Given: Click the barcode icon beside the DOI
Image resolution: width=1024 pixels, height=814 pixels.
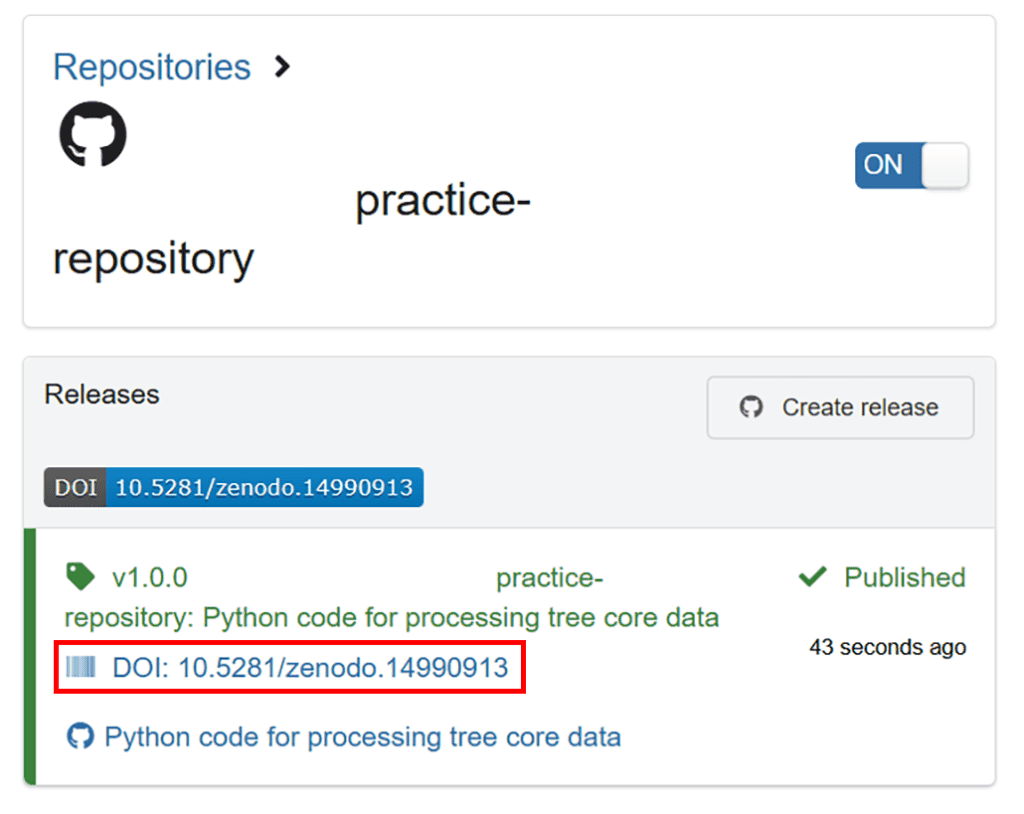Looking at the screenshot, I should coord(81,667).
